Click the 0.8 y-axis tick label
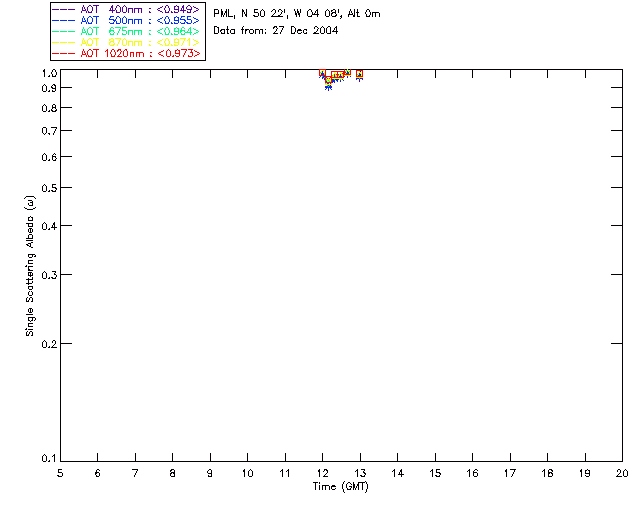This screenshot has height=512, width=640. pyautogui.click(x=49, y=108)
